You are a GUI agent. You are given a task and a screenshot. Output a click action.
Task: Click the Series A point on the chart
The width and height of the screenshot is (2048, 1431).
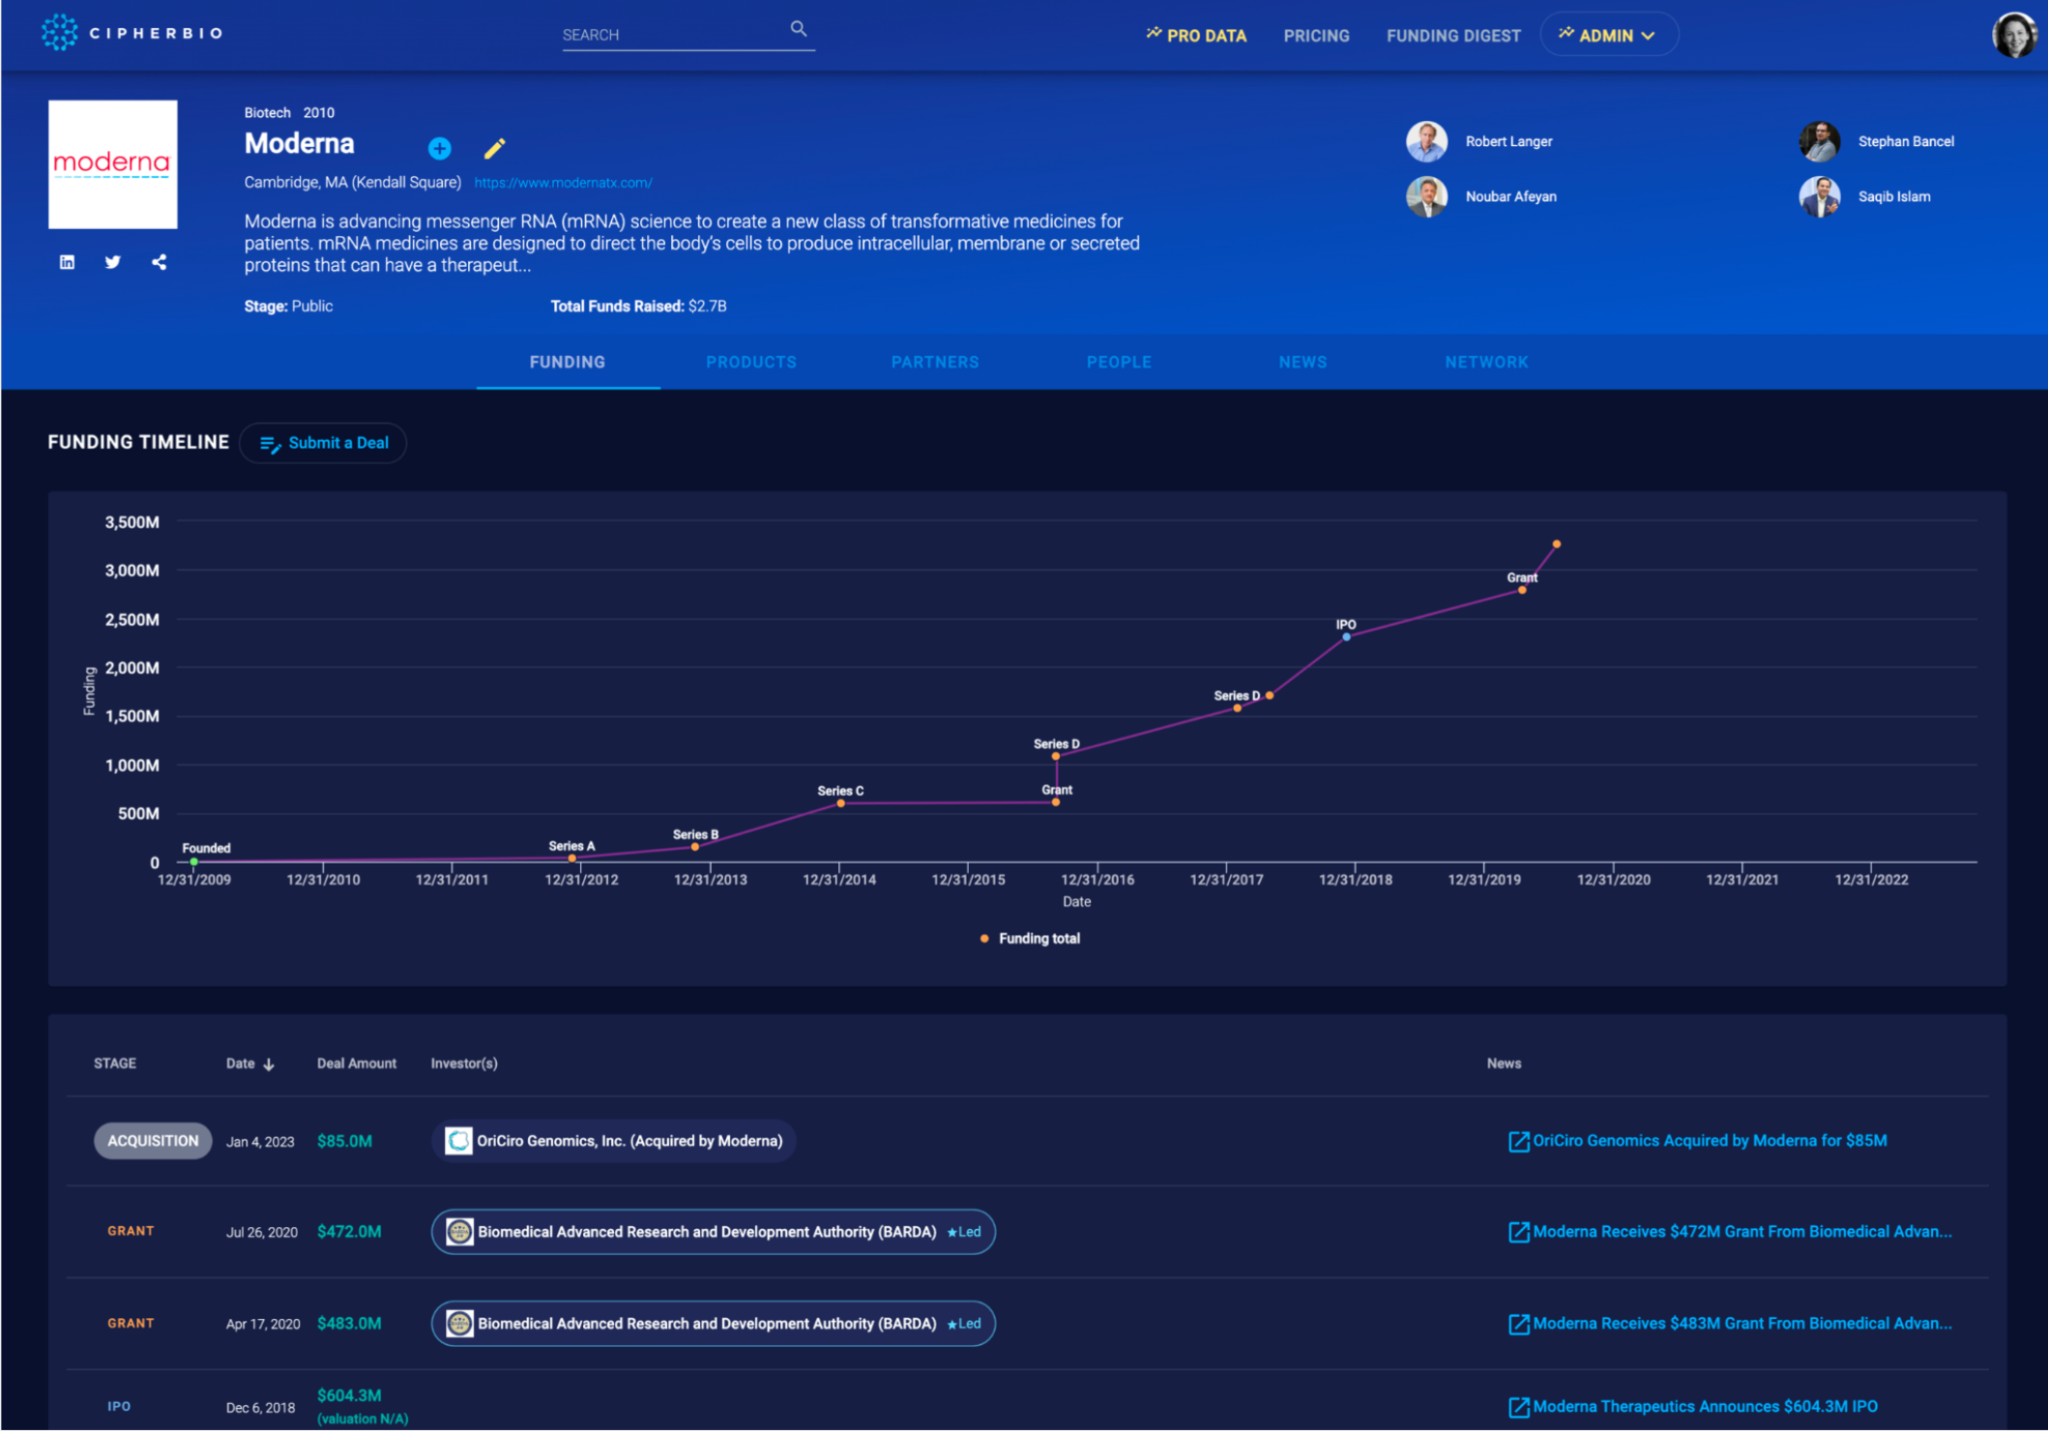click(x=572, y=859)
